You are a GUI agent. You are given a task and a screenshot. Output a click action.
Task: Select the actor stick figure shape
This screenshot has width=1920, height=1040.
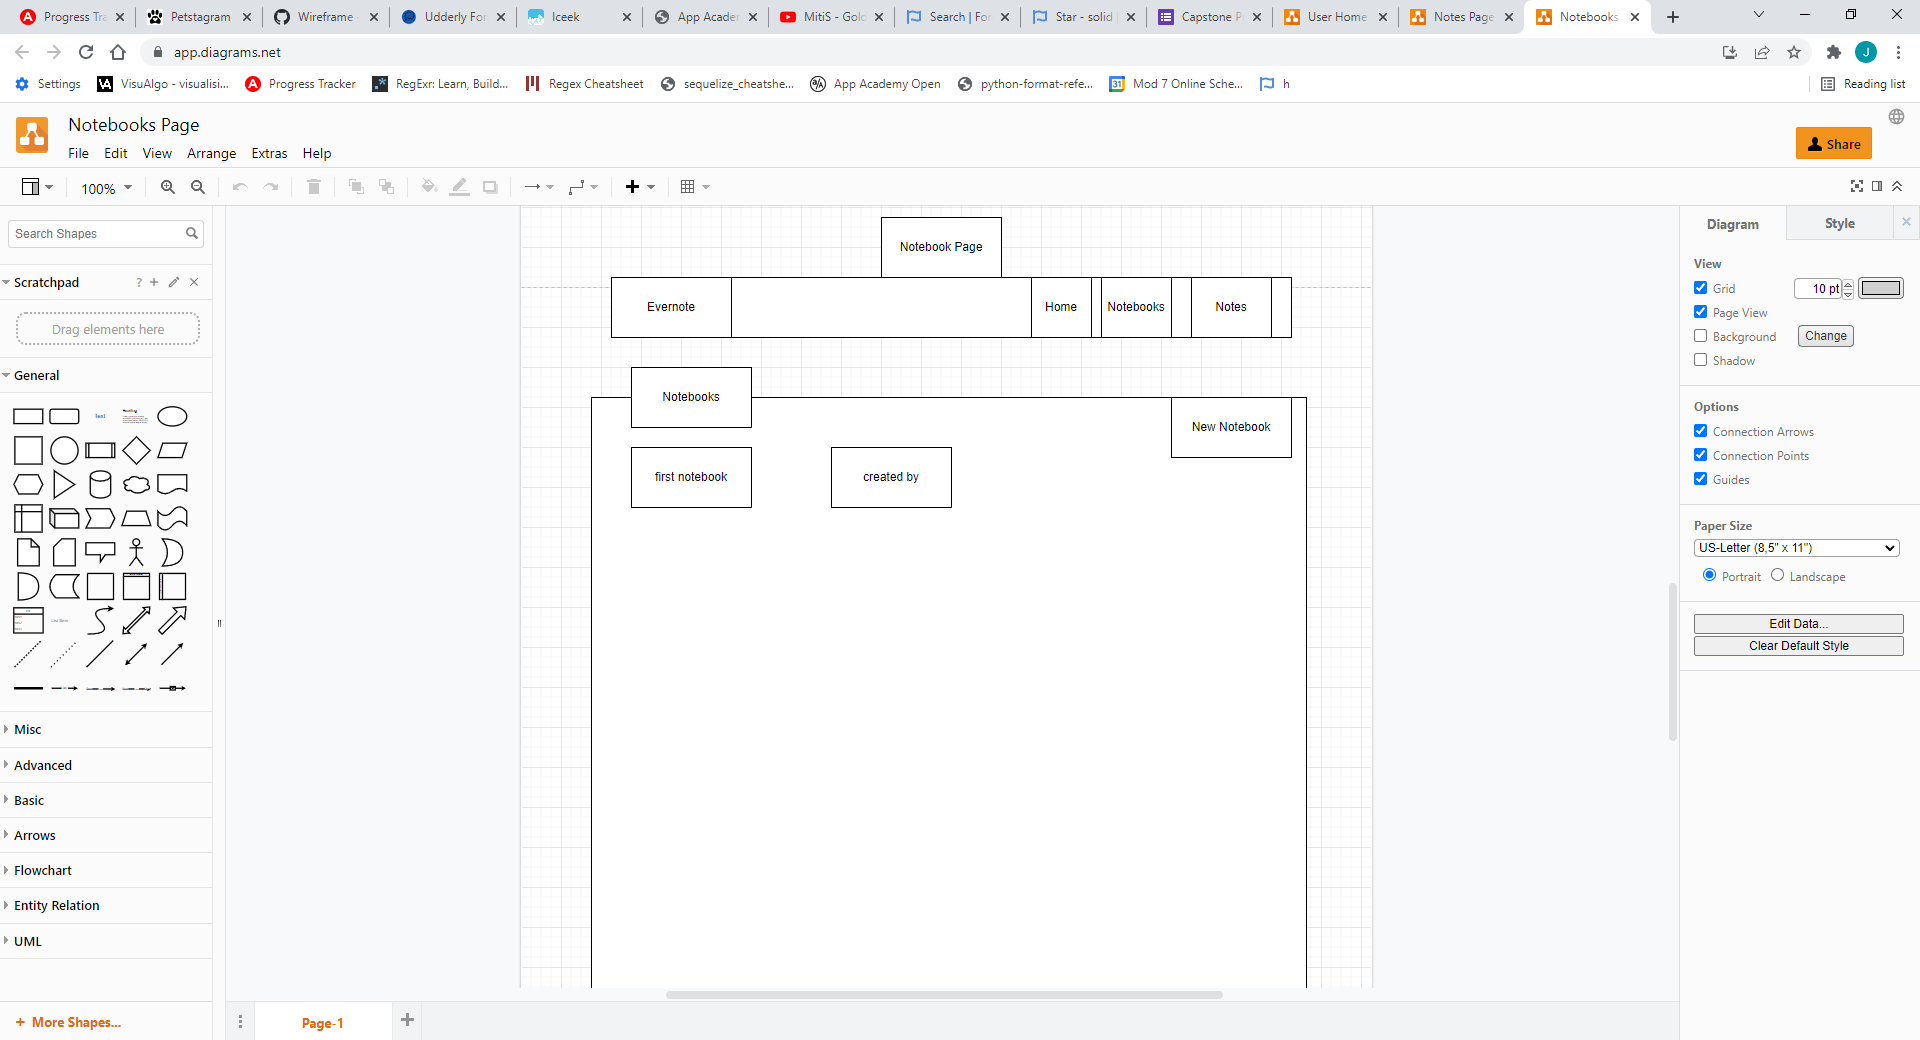pyautogui.click(x=136, y=553)
